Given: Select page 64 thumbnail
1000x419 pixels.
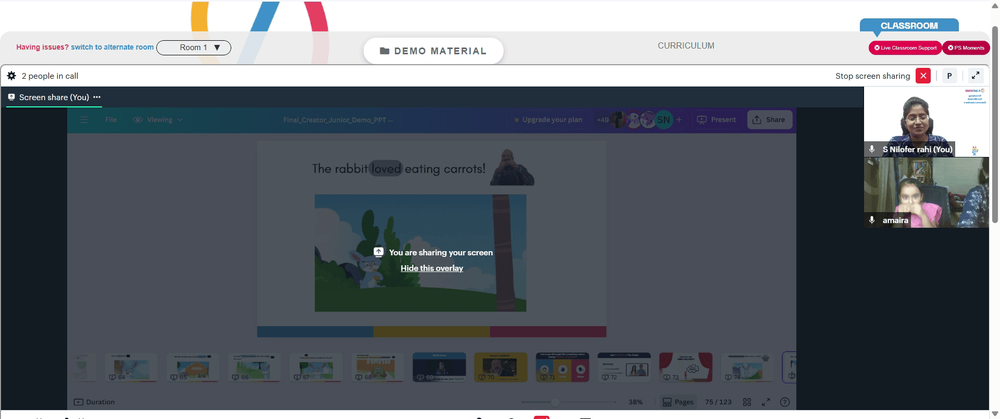Looking at the screenshot, I should pos(130,367).
